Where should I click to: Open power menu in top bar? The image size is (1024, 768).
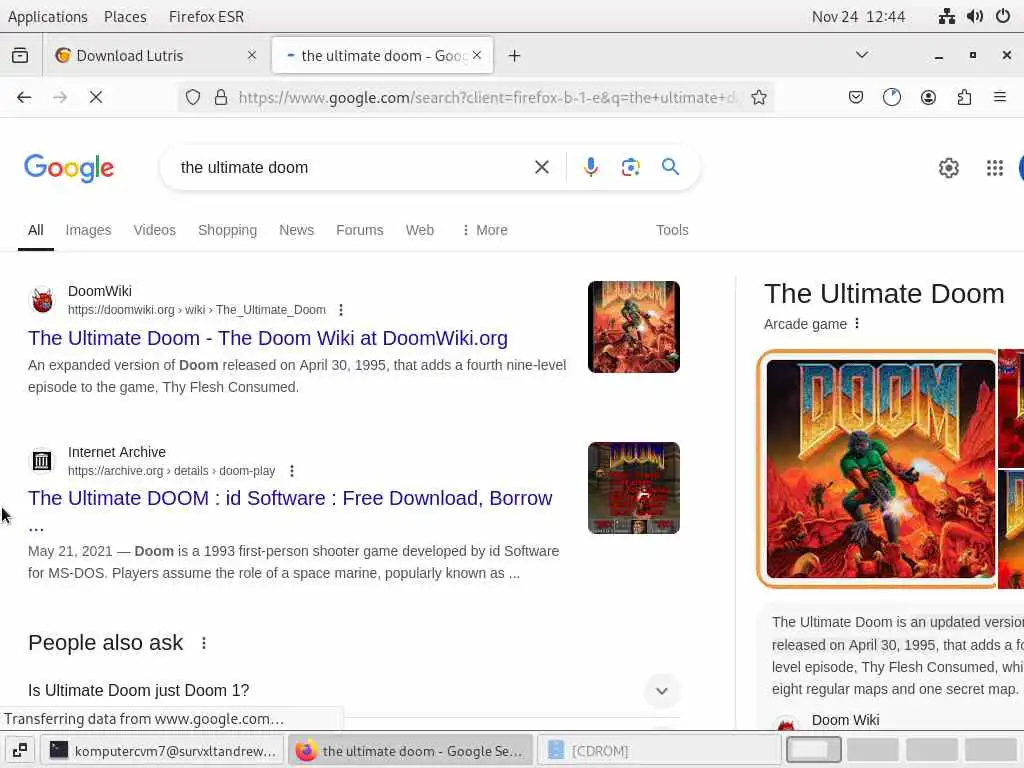click(1003, 16)
